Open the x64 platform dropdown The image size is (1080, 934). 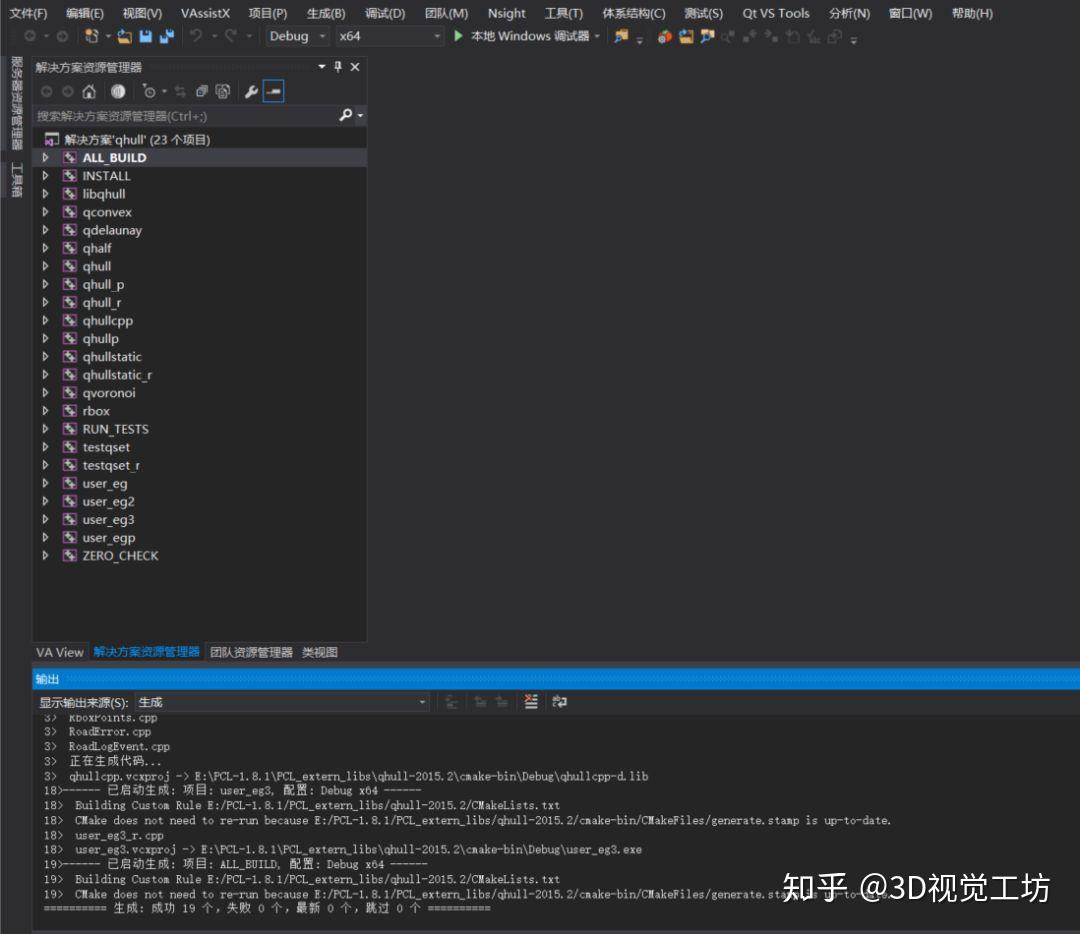pos(390,35)
